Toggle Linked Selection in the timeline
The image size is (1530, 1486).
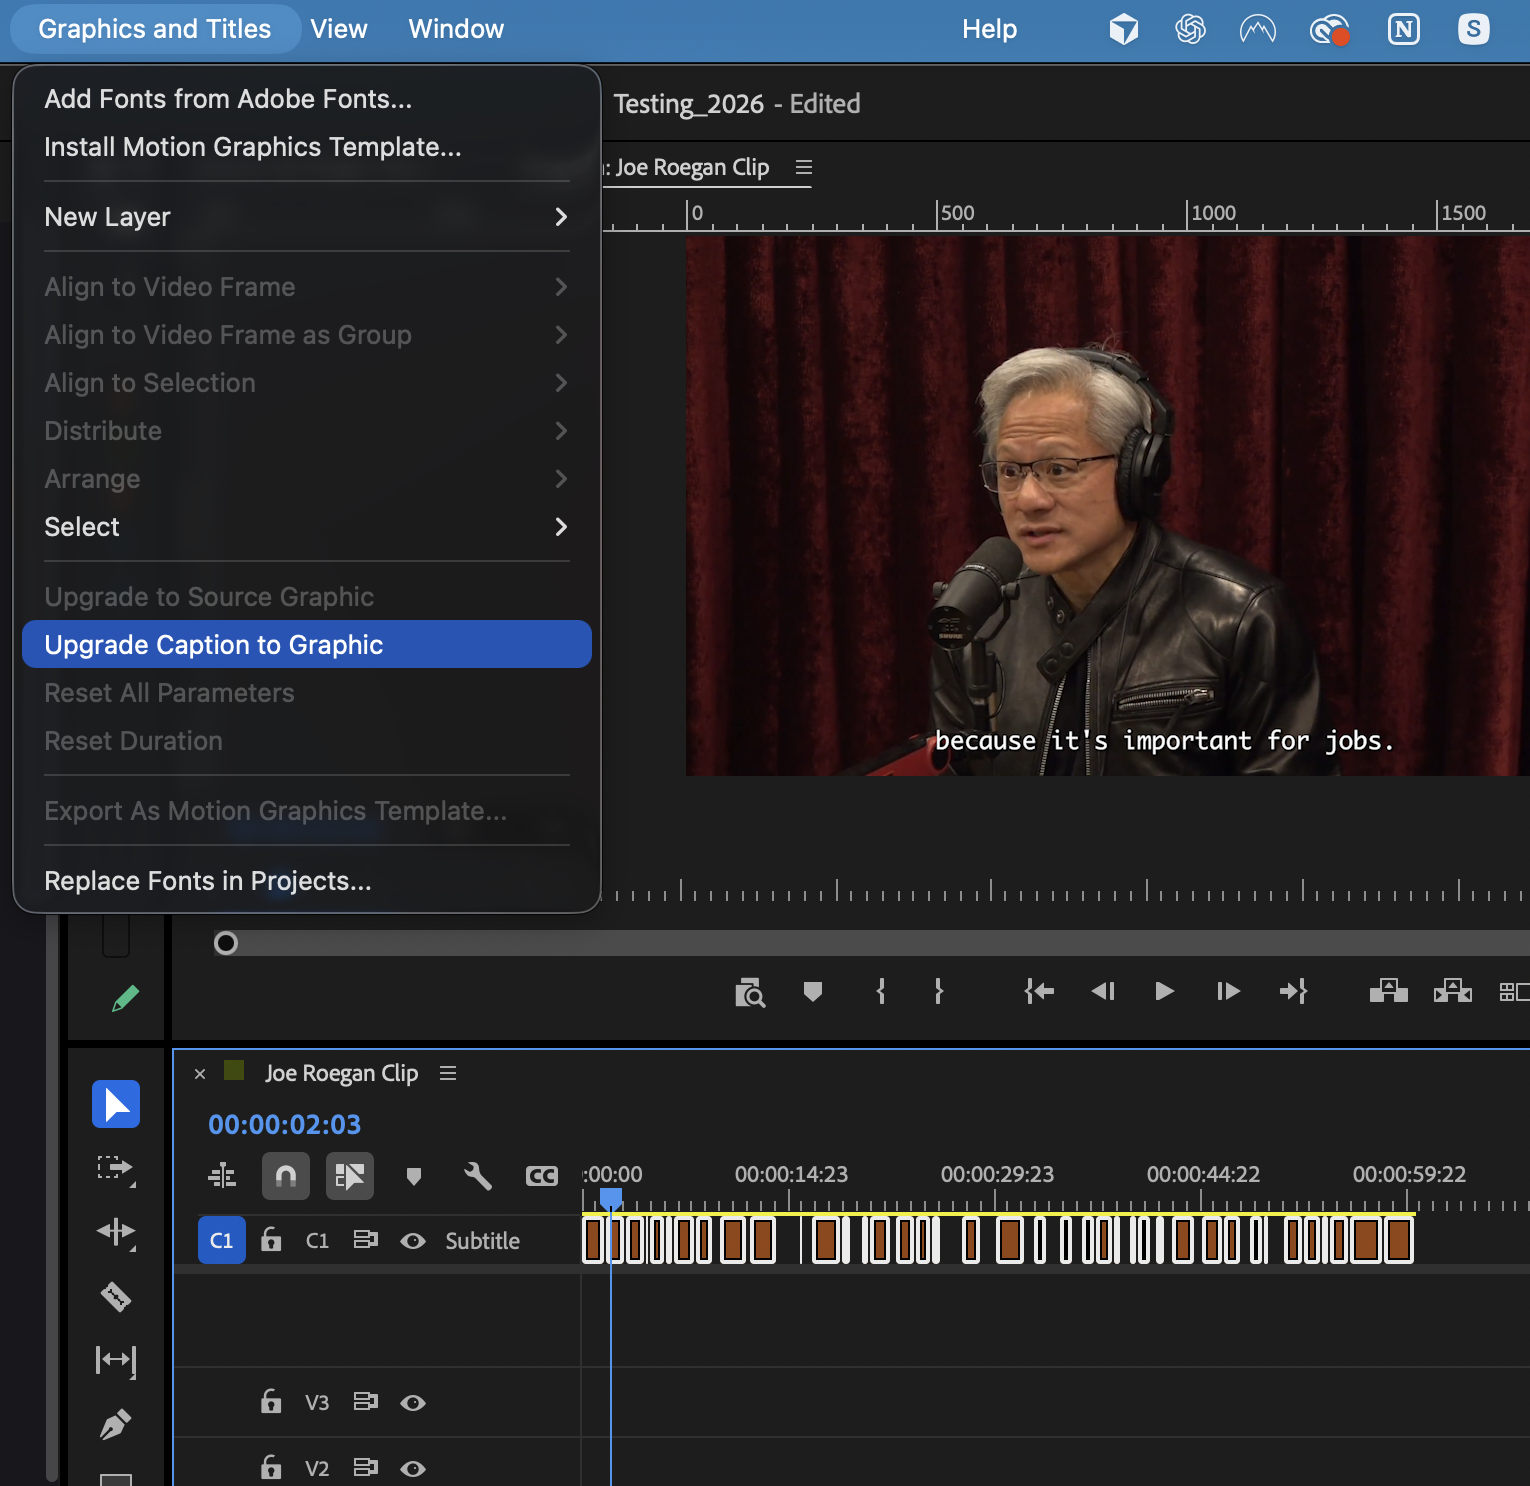350,1176
